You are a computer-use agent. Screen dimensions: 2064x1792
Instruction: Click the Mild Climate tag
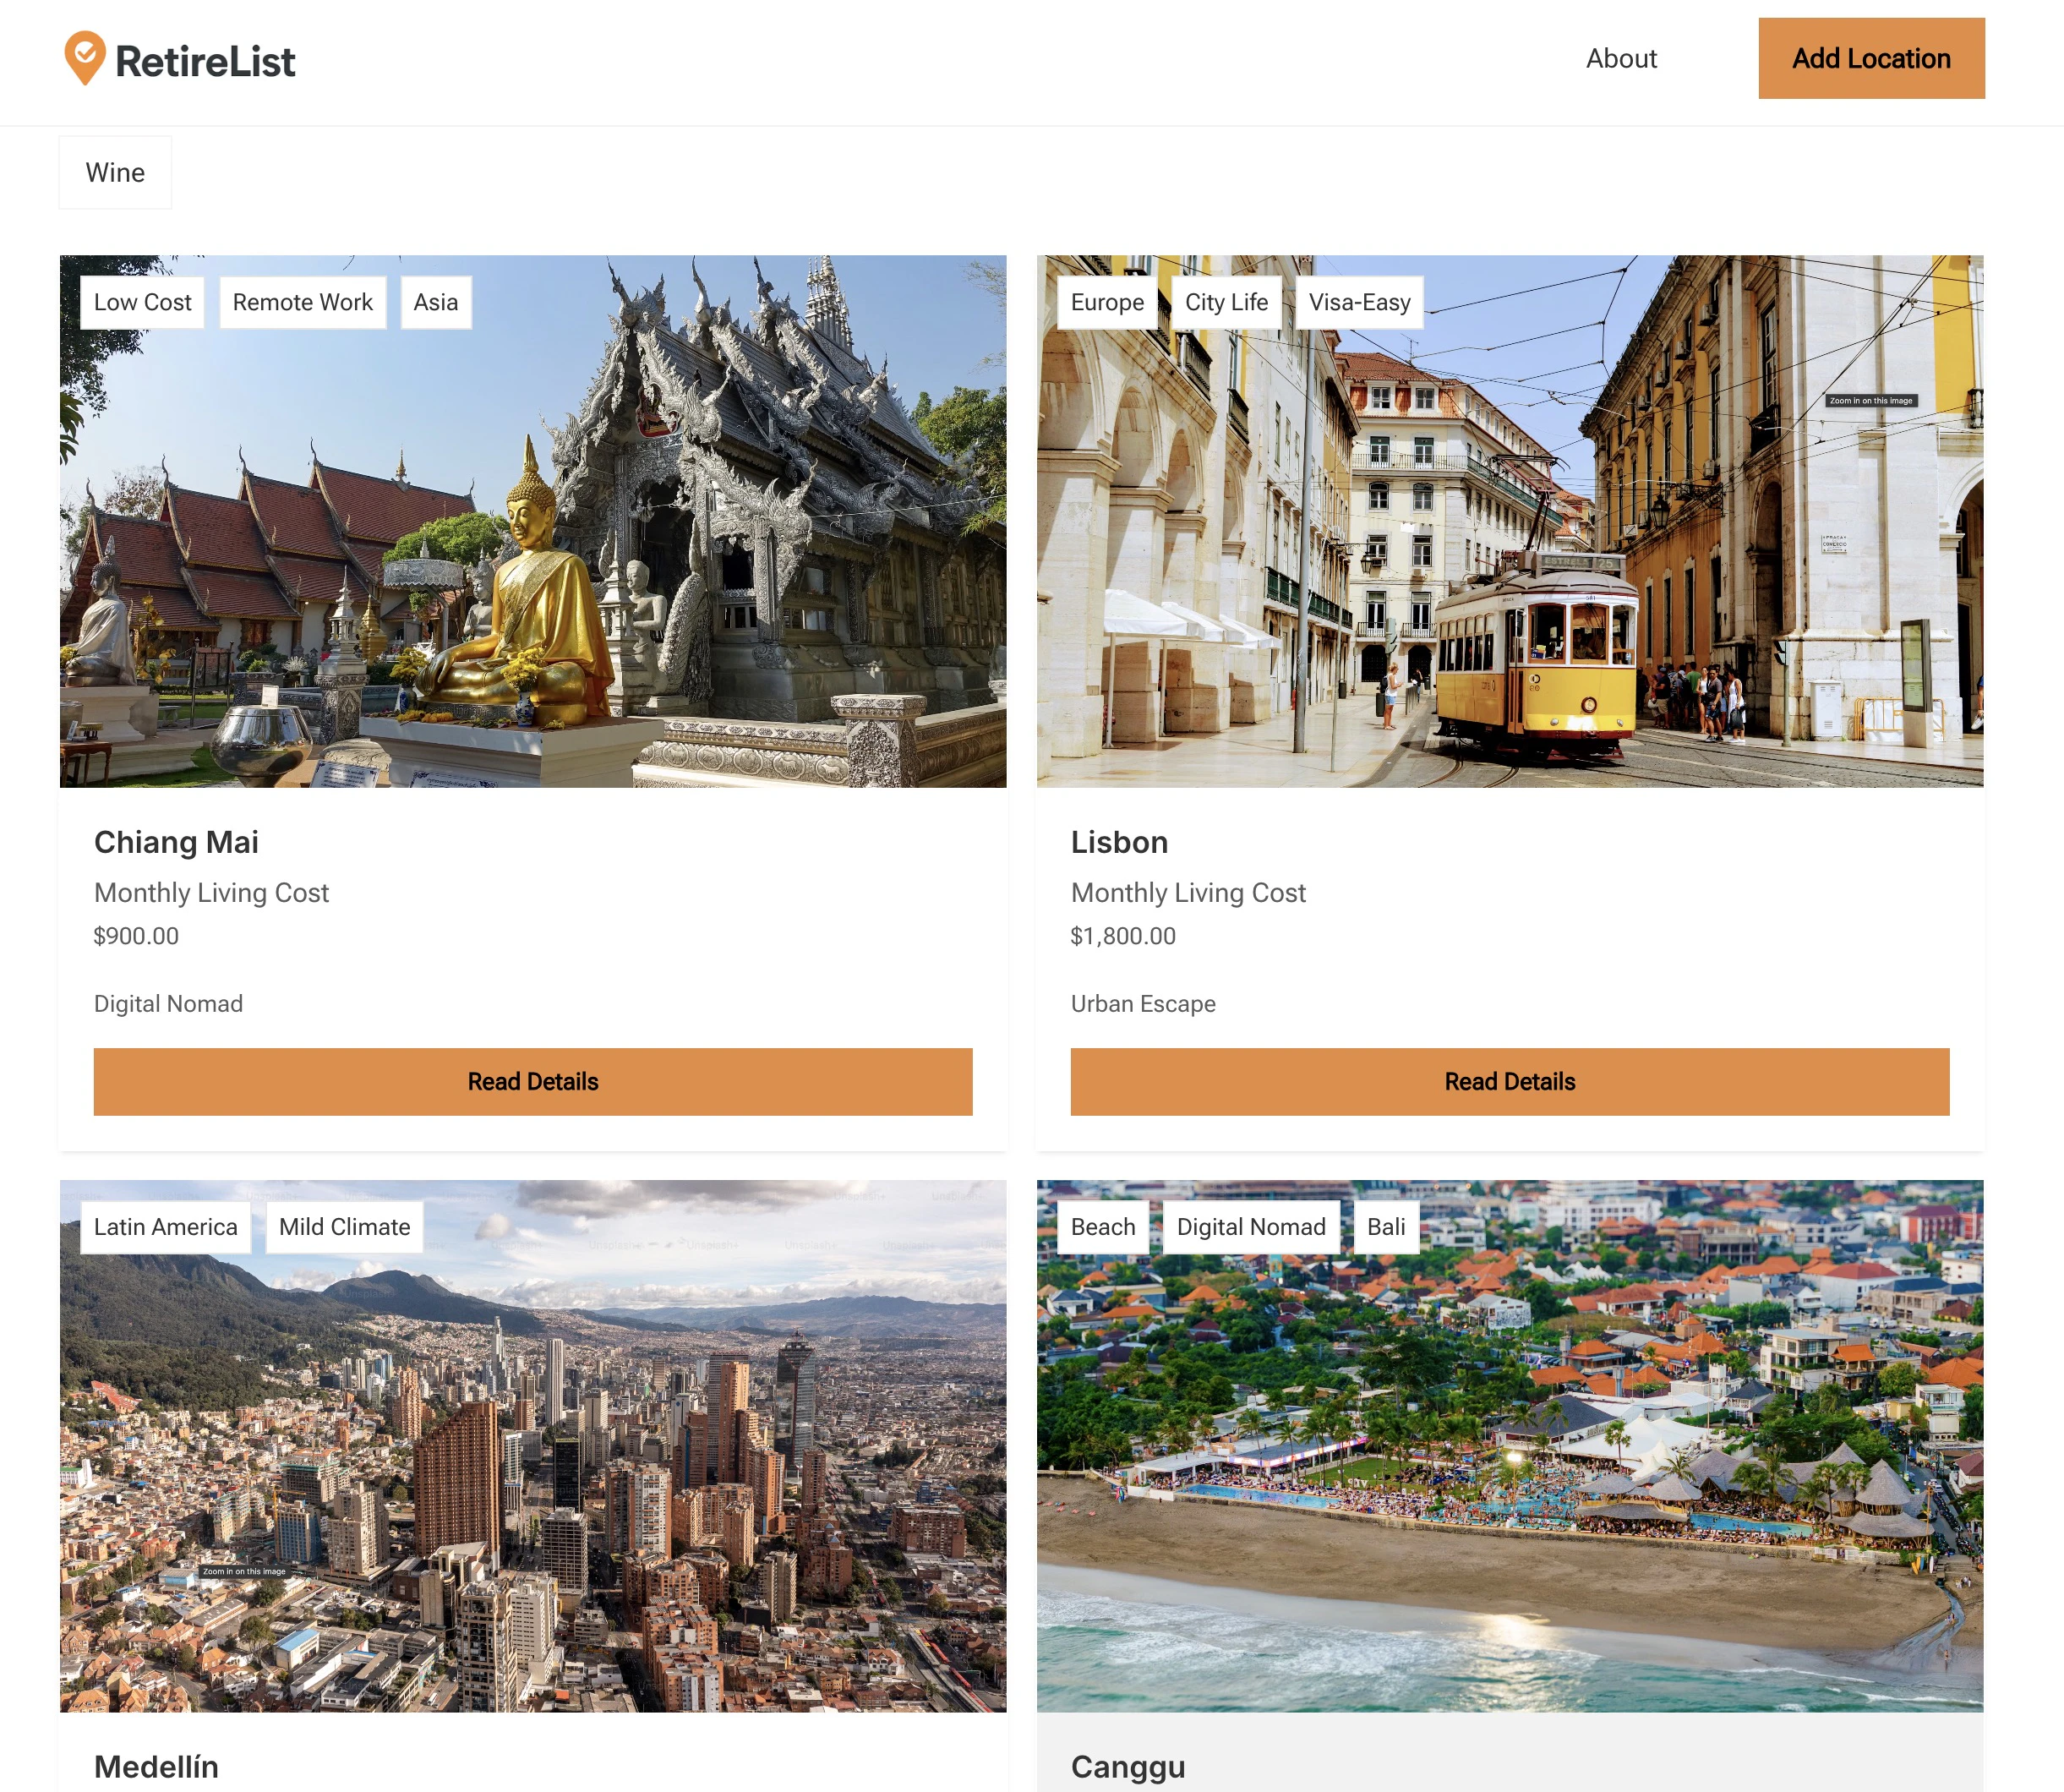(344, 1226)
